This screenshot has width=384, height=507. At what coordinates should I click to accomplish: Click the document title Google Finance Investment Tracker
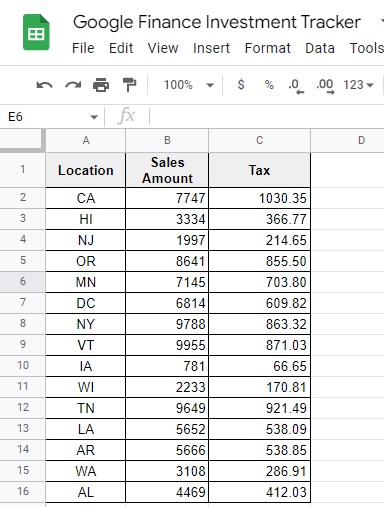coord(217,22)
